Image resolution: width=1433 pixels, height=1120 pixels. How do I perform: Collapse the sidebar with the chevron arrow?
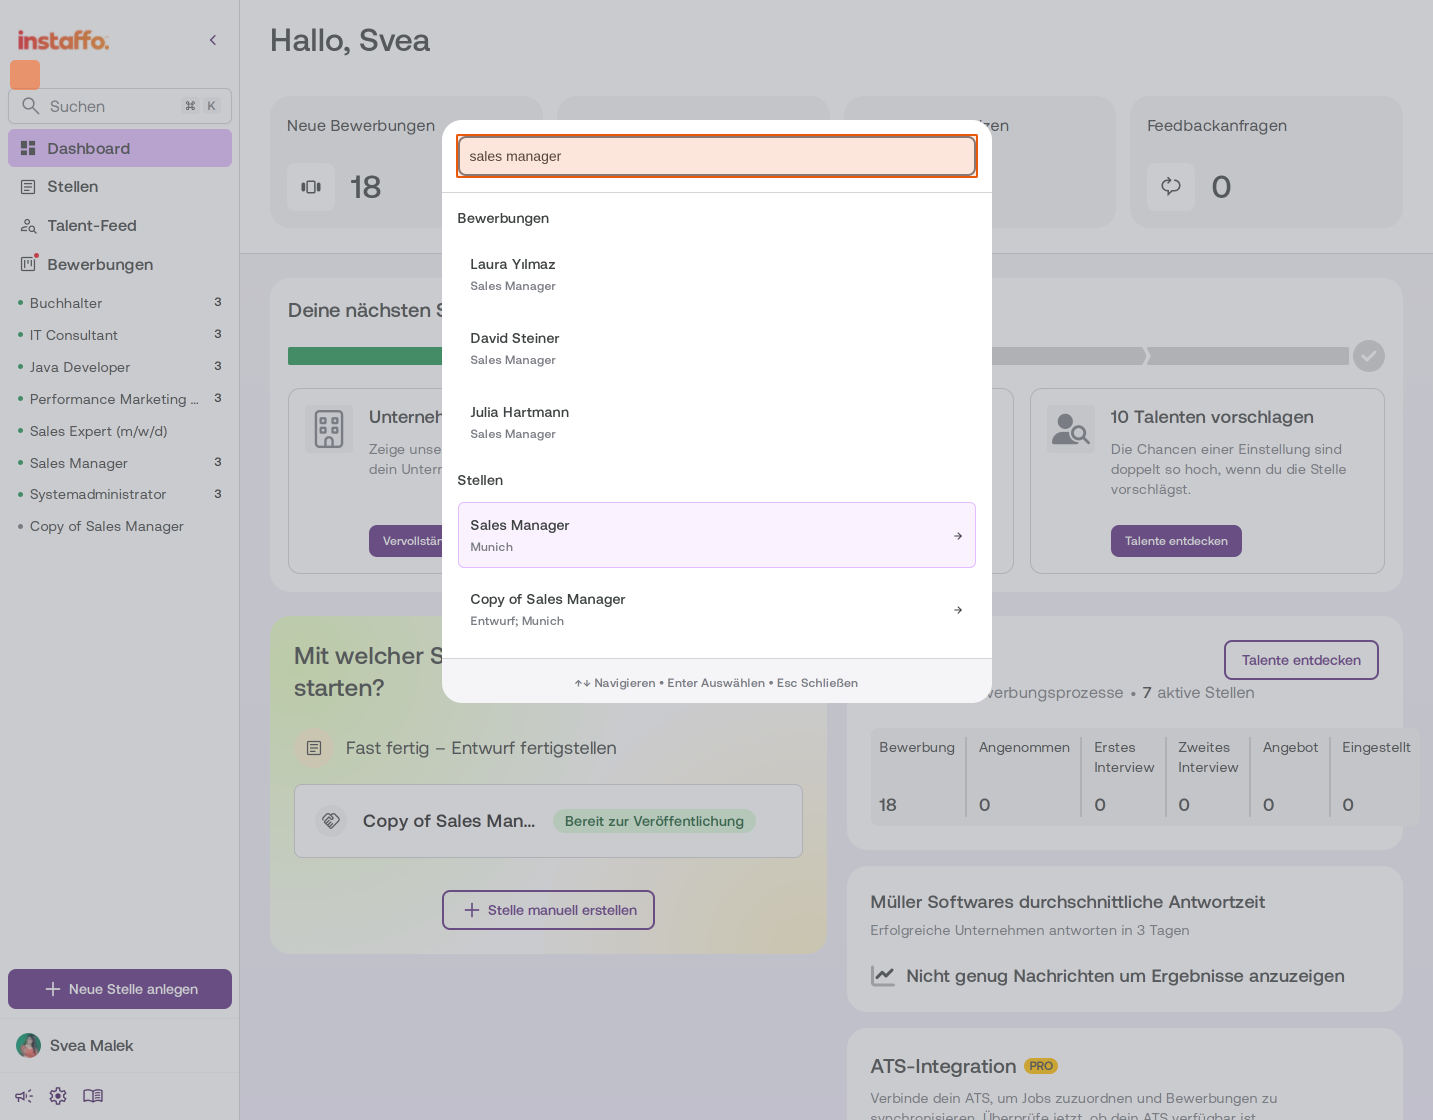coord(213,40)
